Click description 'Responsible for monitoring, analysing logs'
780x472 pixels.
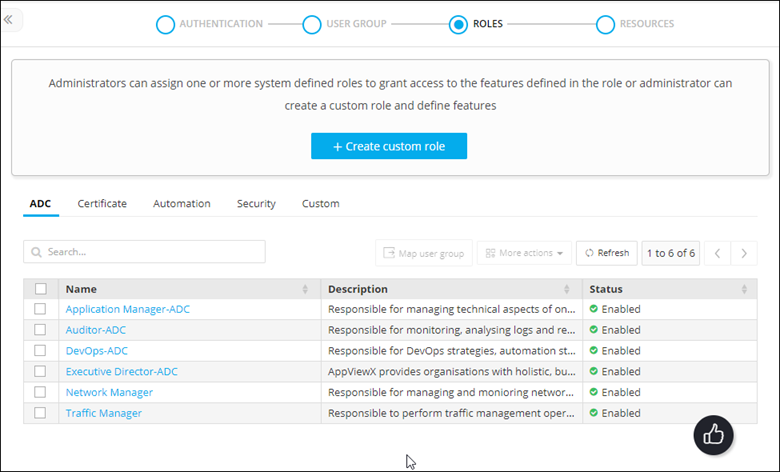pyautogui.click(x=452, y=330)
